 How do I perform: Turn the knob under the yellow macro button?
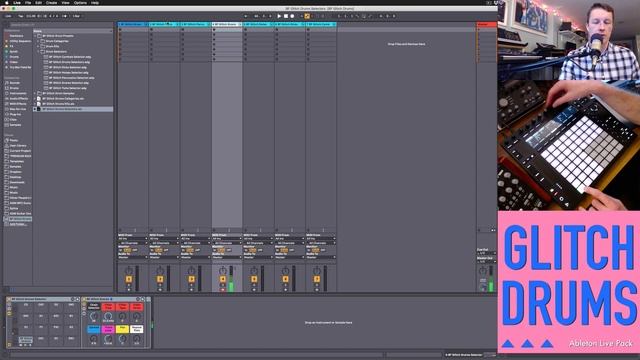click(x=122, y=338)
